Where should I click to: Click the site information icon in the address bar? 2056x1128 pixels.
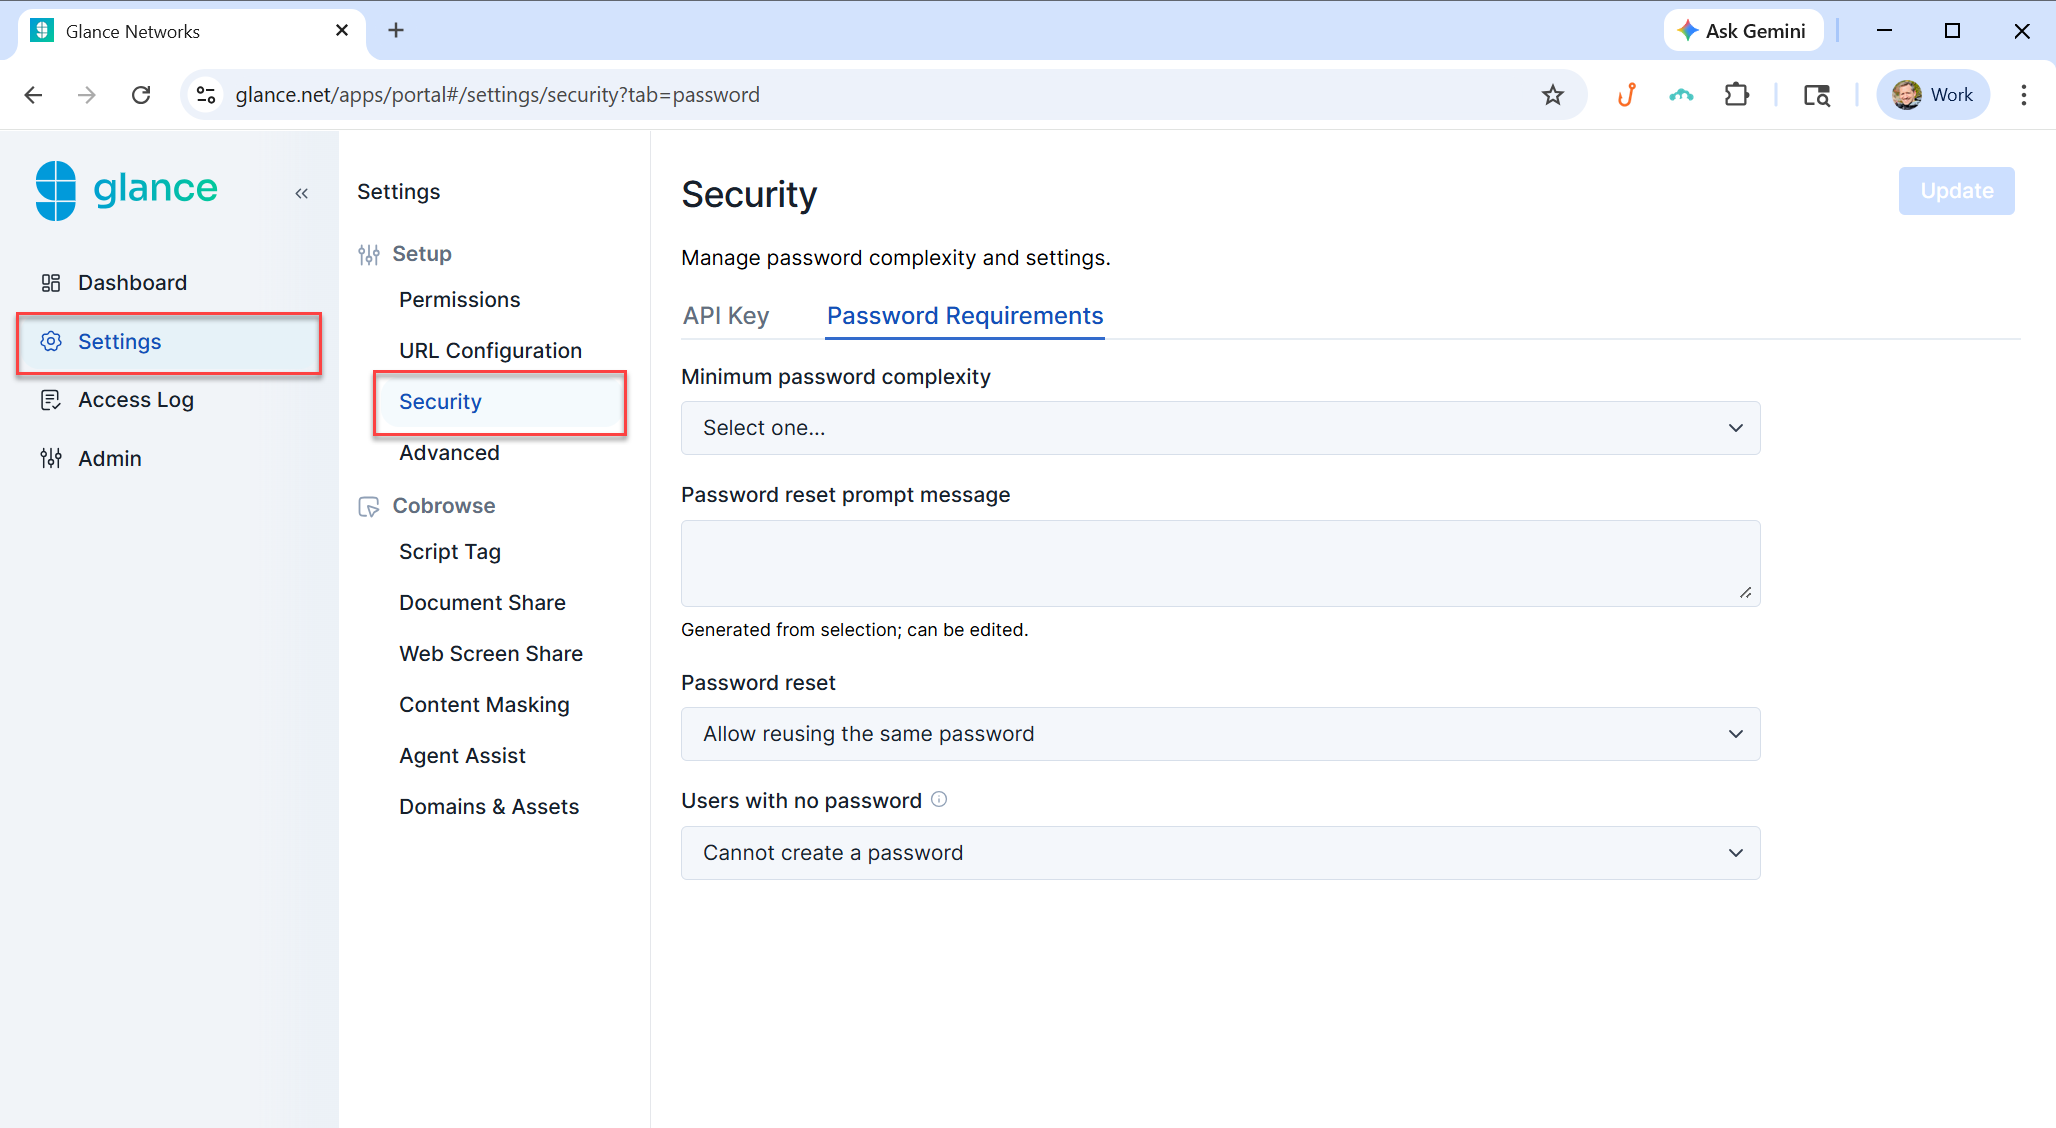206,95
